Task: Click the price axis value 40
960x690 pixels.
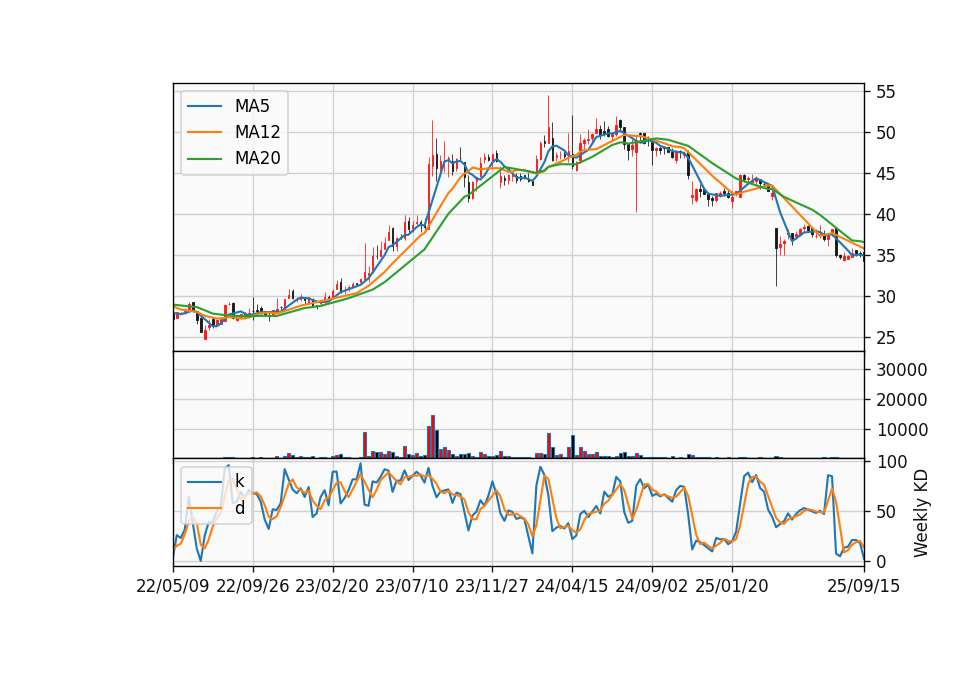Action: point(885,216)
